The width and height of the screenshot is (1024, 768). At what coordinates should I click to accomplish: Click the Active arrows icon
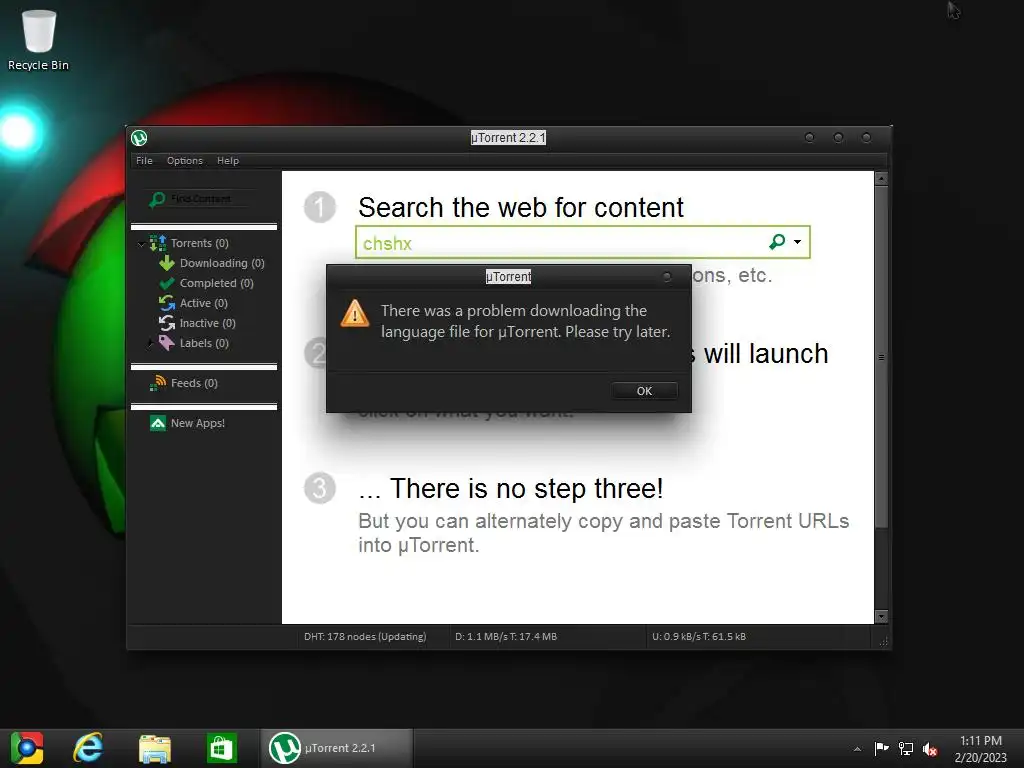tap(167, 303)
